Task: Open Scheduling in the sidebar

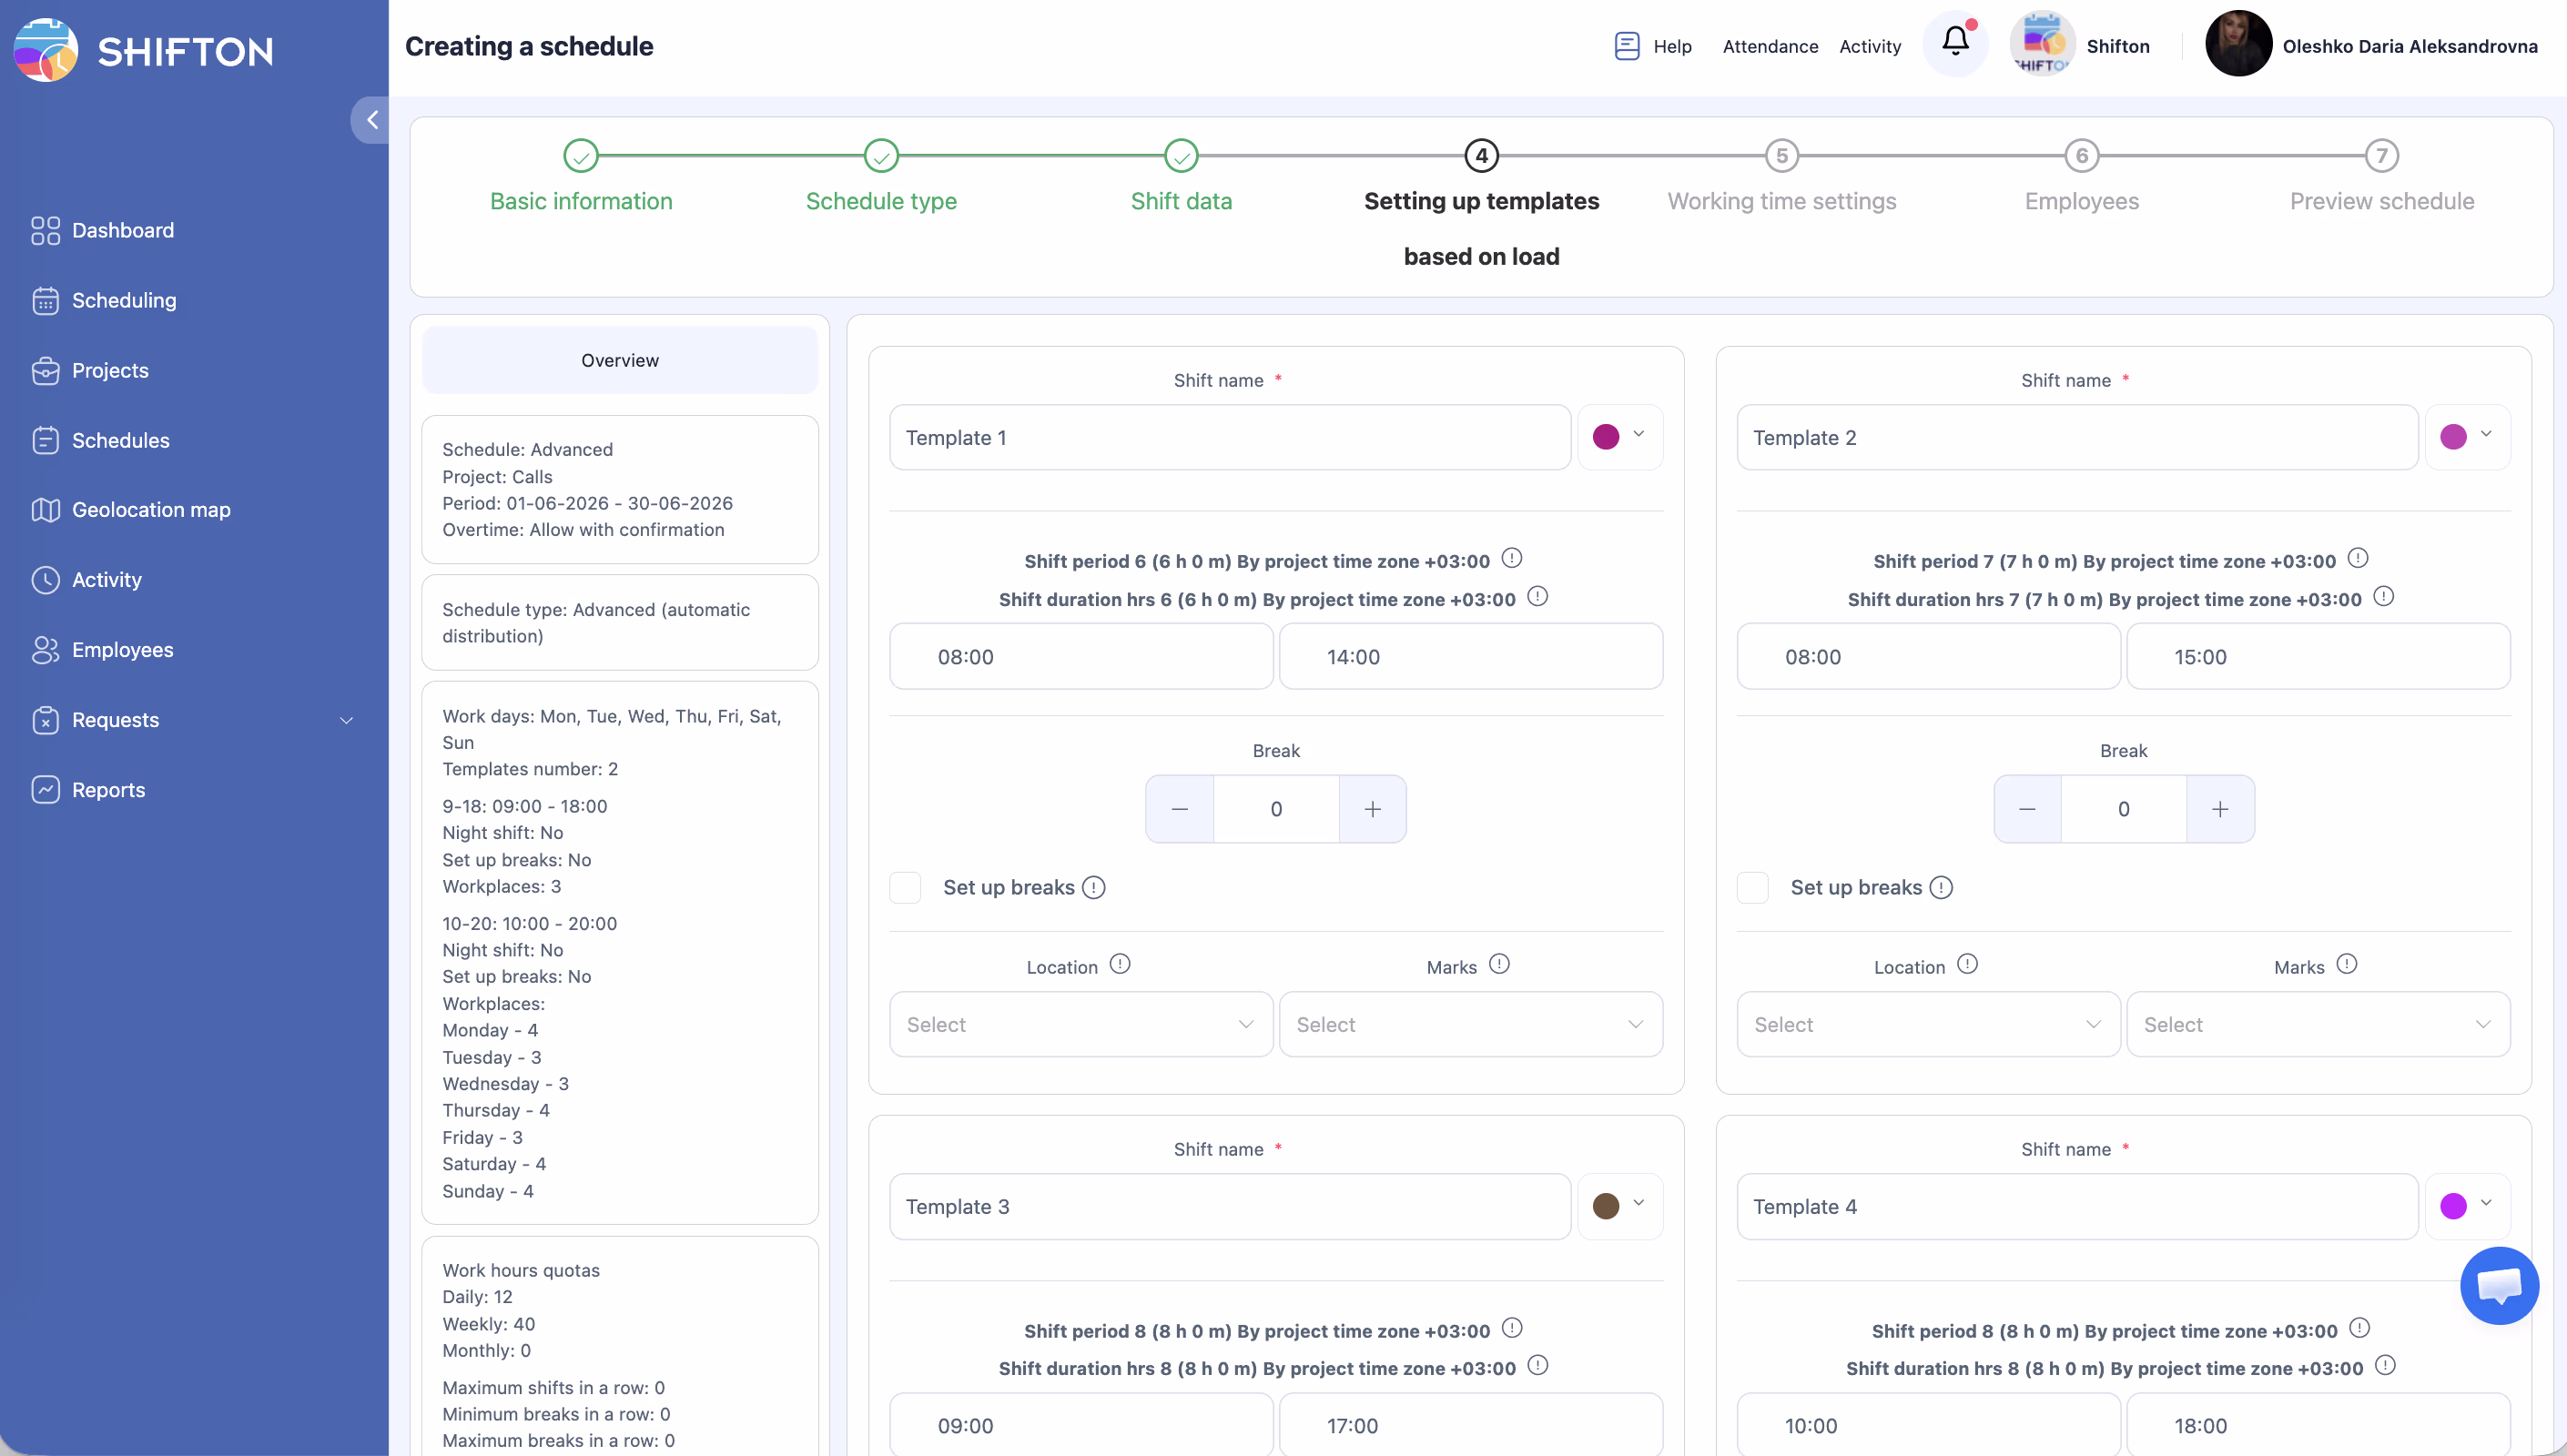Action: 124,300
